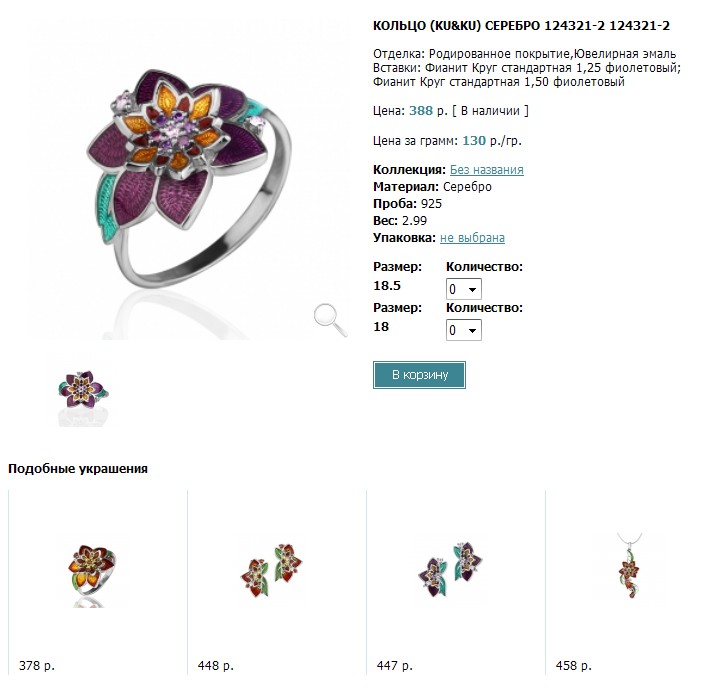Click the 447 р. price label
This screenshot has height=694, width=719.
[394, 665]
